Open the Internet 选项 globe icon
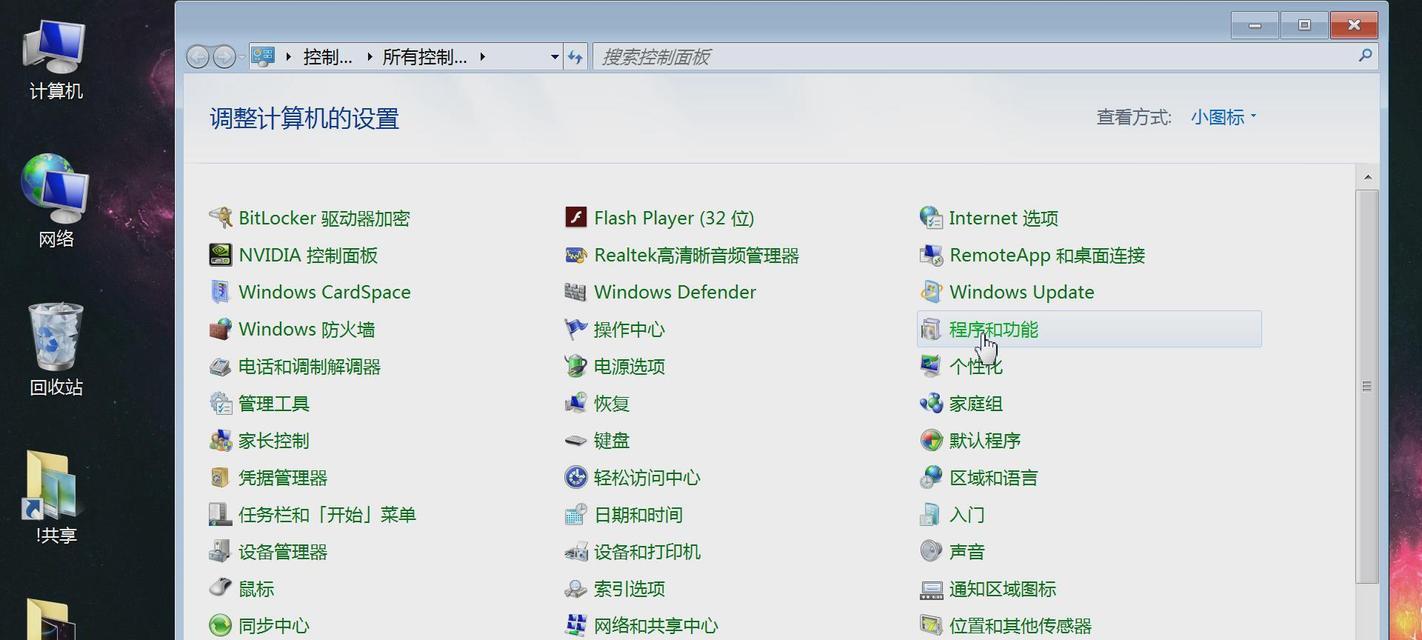This screenshot has width=1422, height=640. point(931,218)
